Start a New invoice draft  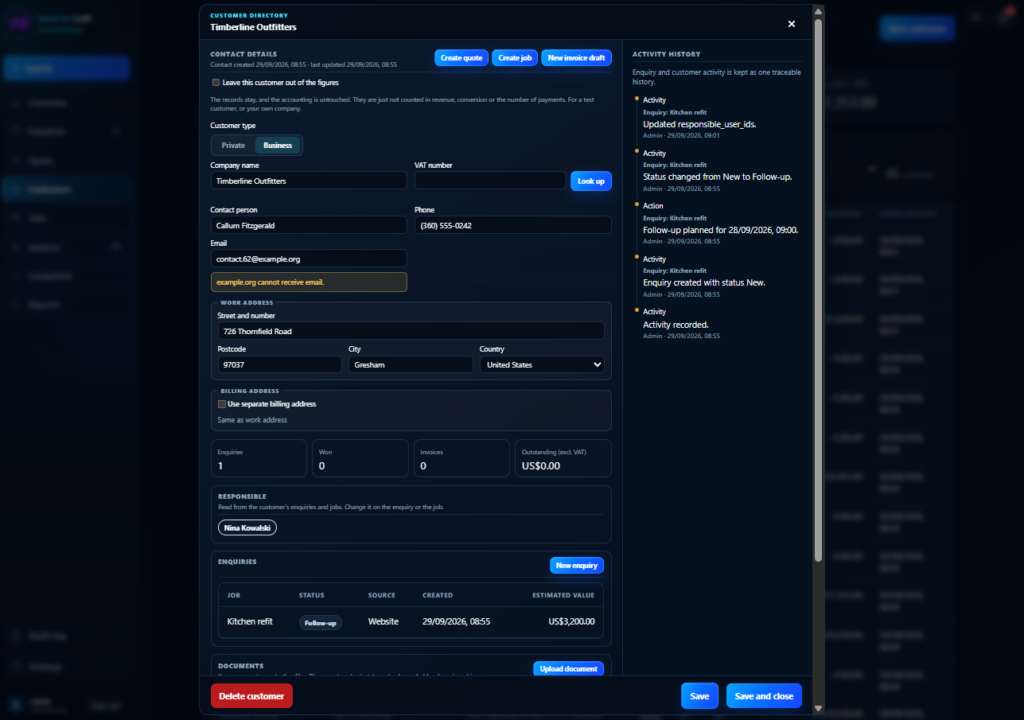tap(576, 58)
